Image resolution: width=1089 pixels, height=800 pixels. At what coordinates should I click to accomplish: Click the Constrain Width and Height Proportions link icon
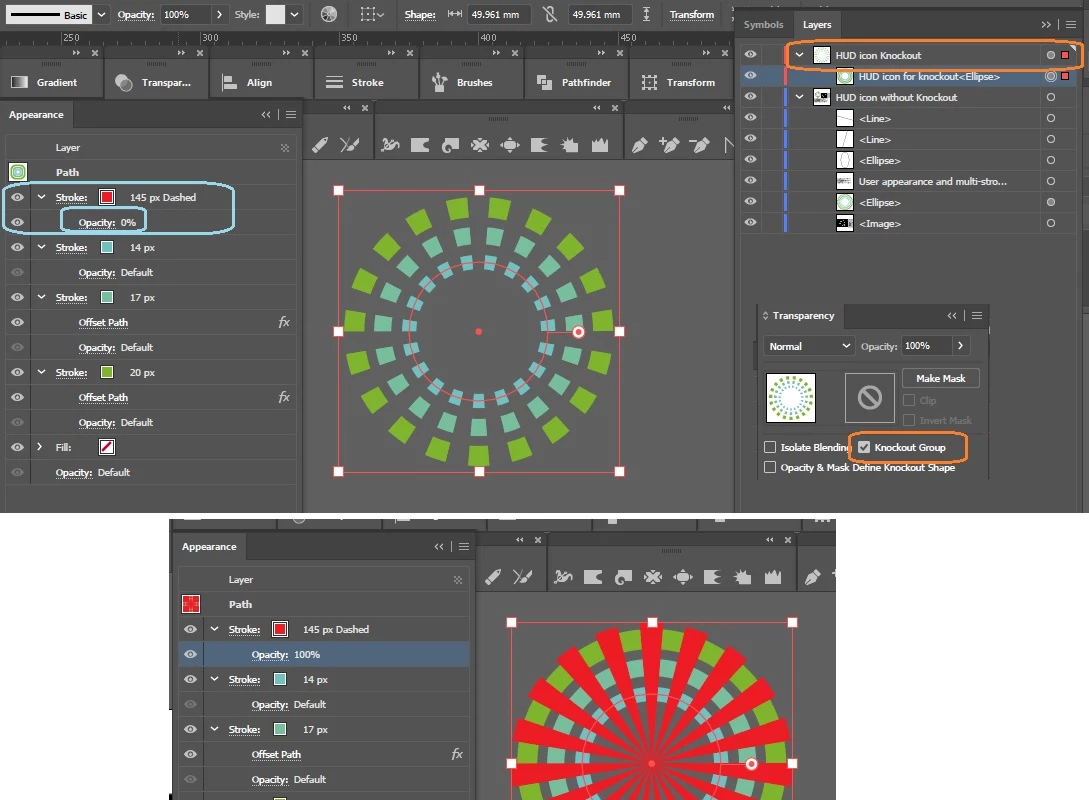[550, 14]
